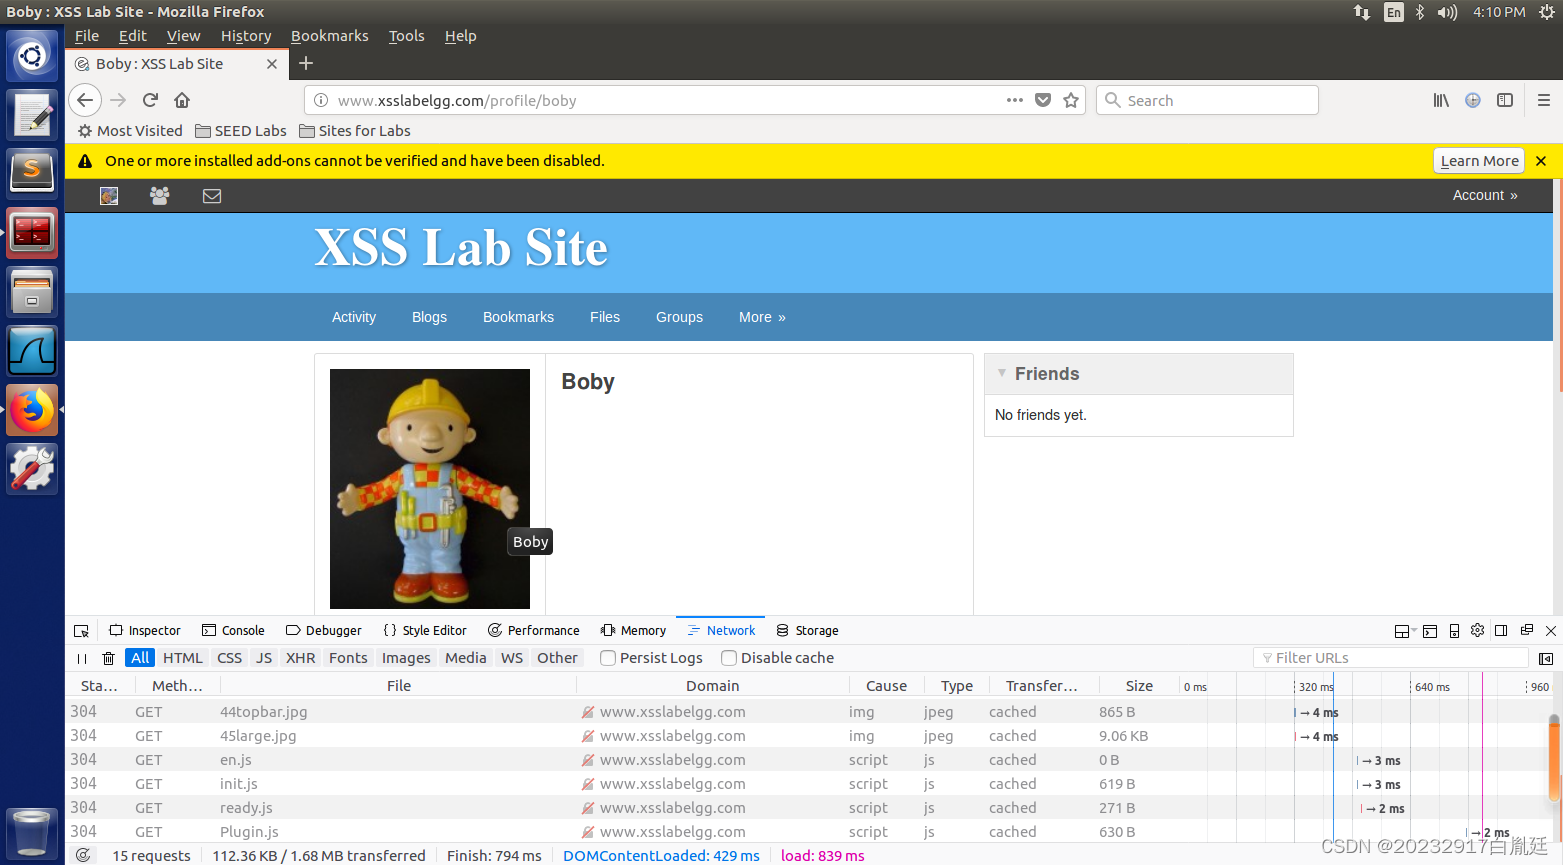Go back with the browser back arrow

coord(85,100)
